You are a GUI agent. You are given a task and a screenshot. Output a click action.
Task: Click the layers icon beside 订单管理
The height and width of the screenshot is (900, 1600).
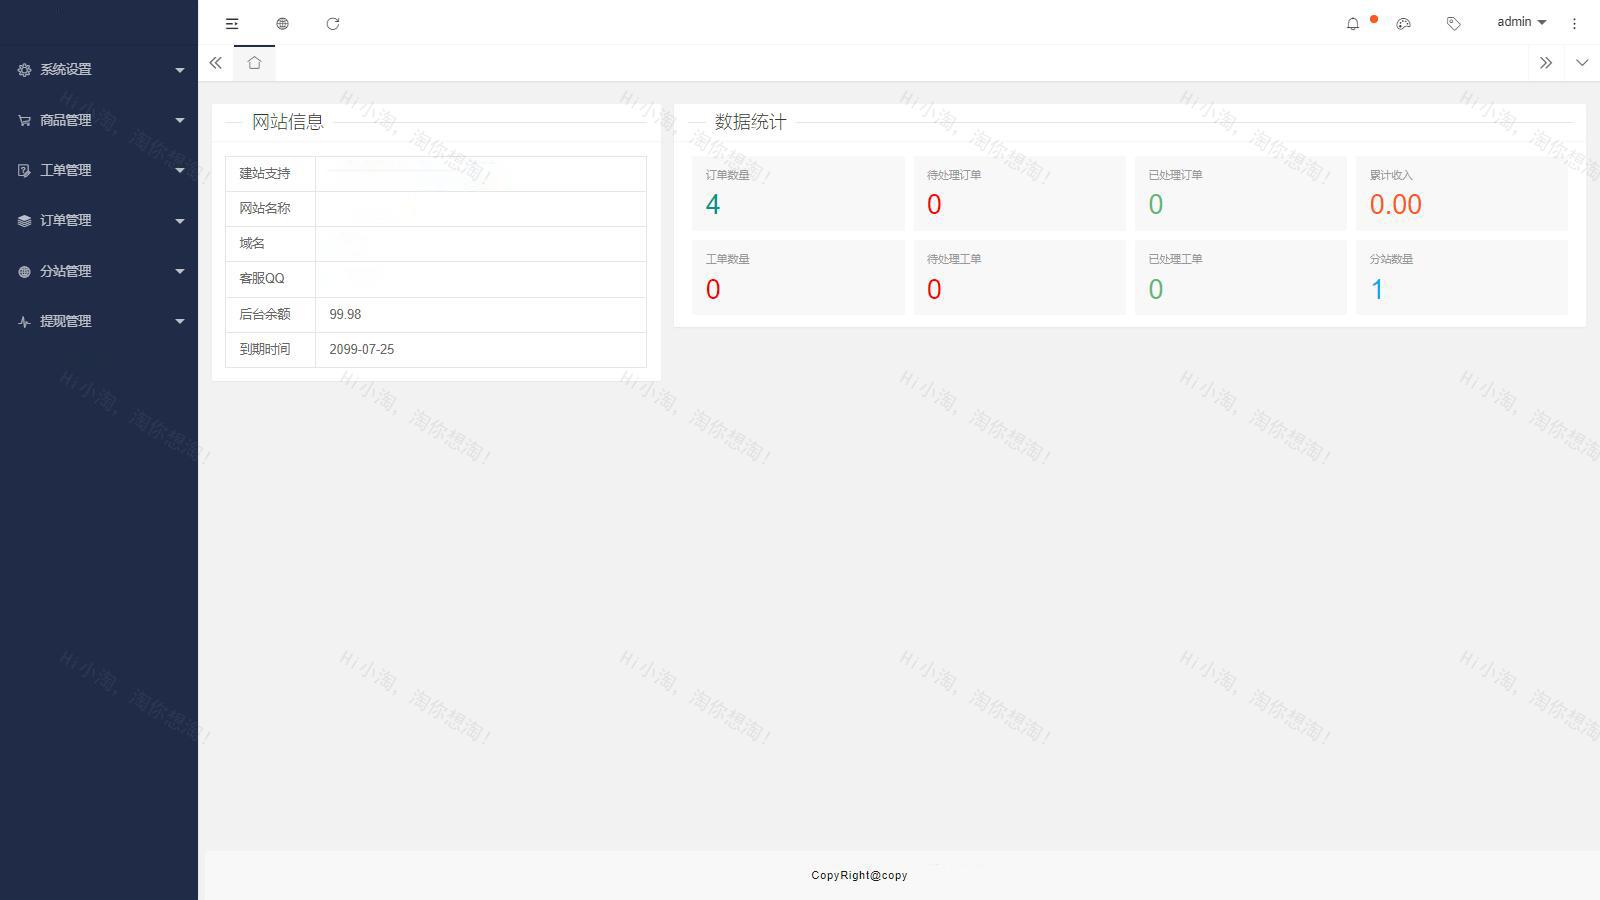coord(24,221)
